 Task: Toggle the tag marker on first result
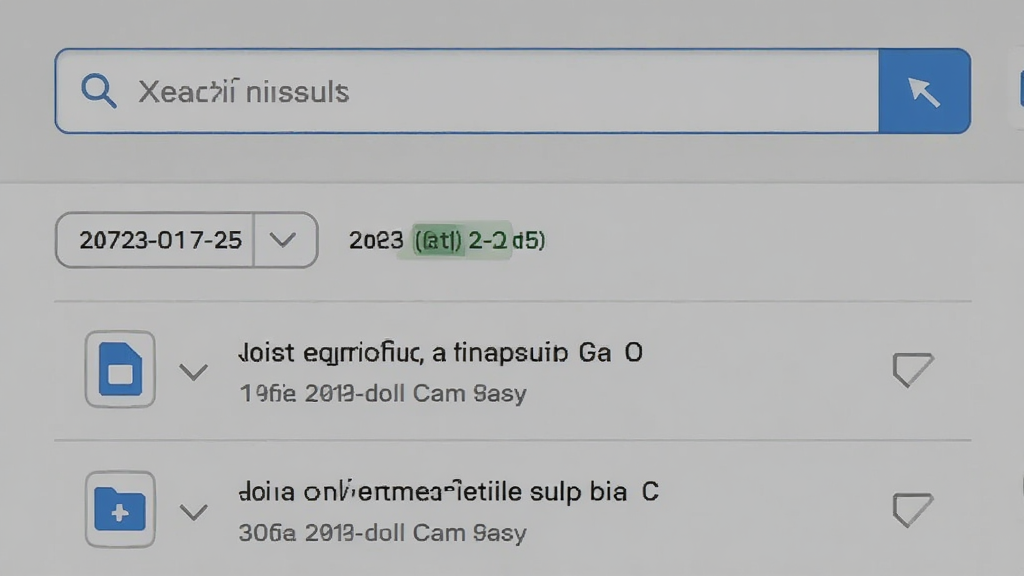pos(912,370)
